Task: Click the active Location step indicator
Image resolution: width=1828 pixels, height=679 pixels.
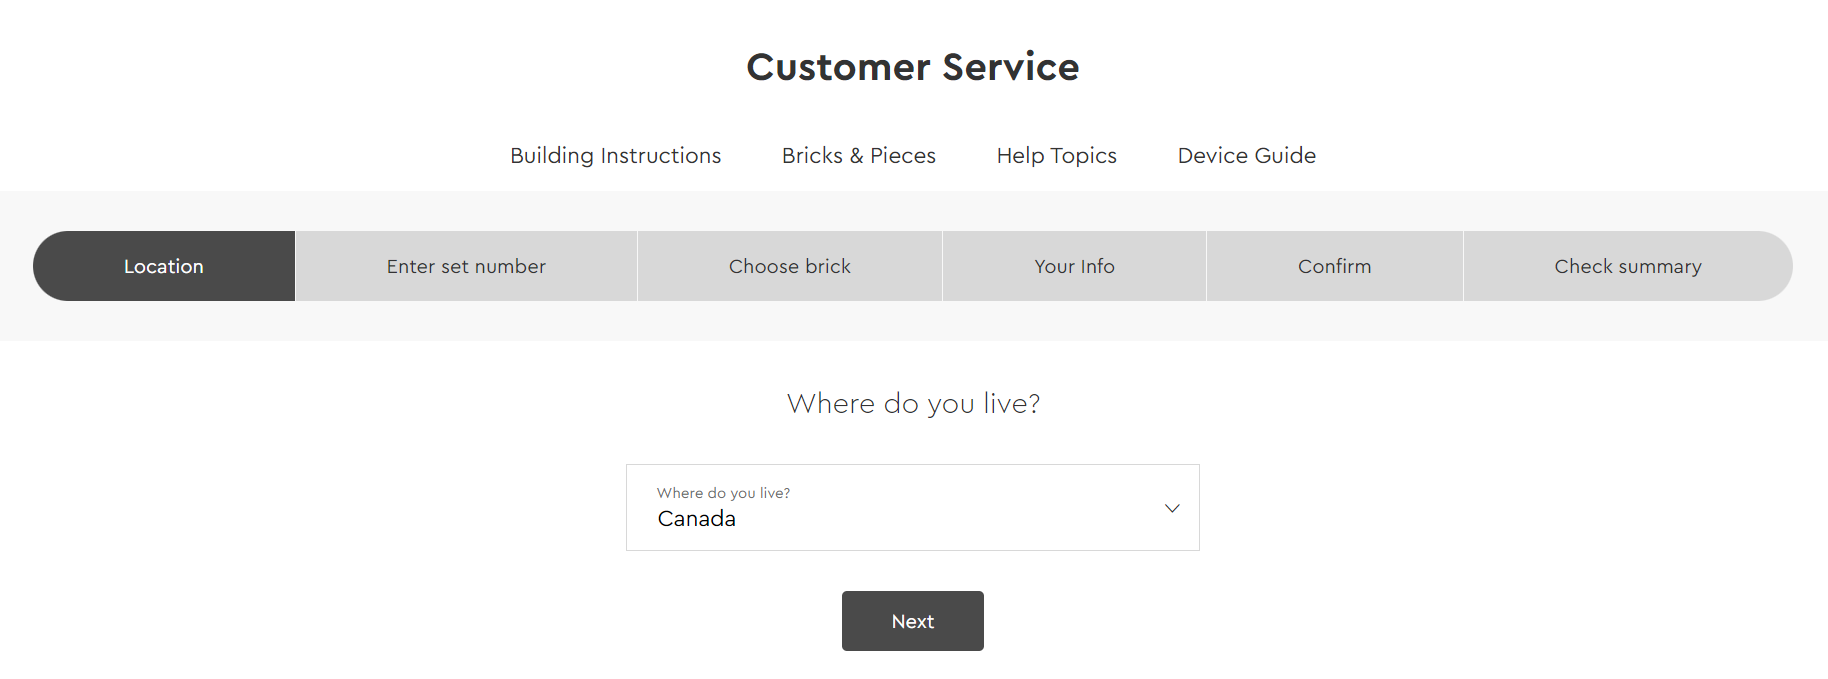Action: tap(163, 266)
